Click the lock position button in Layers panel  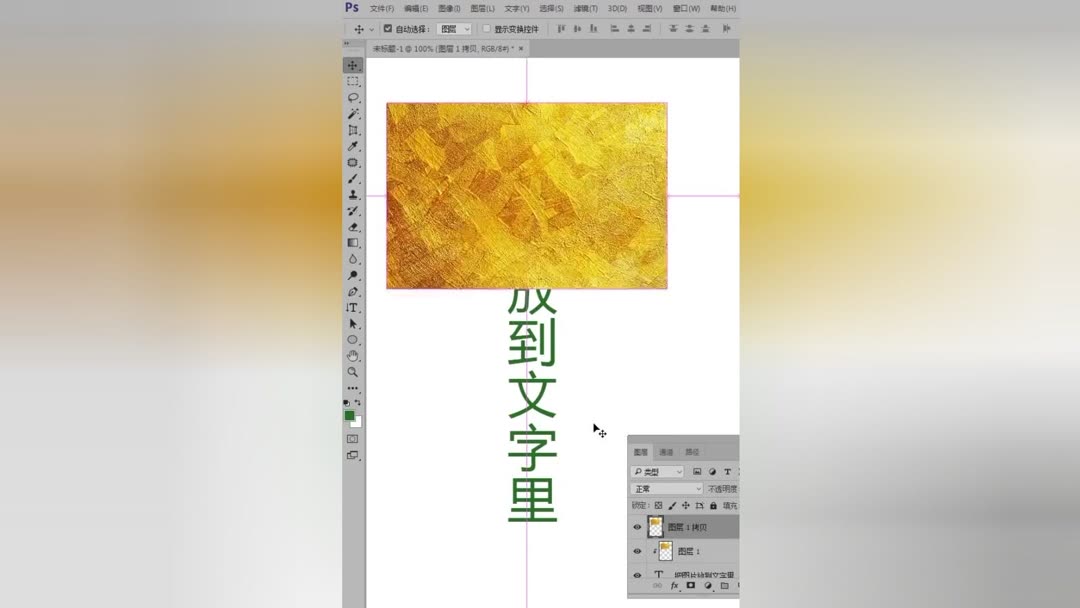pyautogui.click(x=684, y=504)
